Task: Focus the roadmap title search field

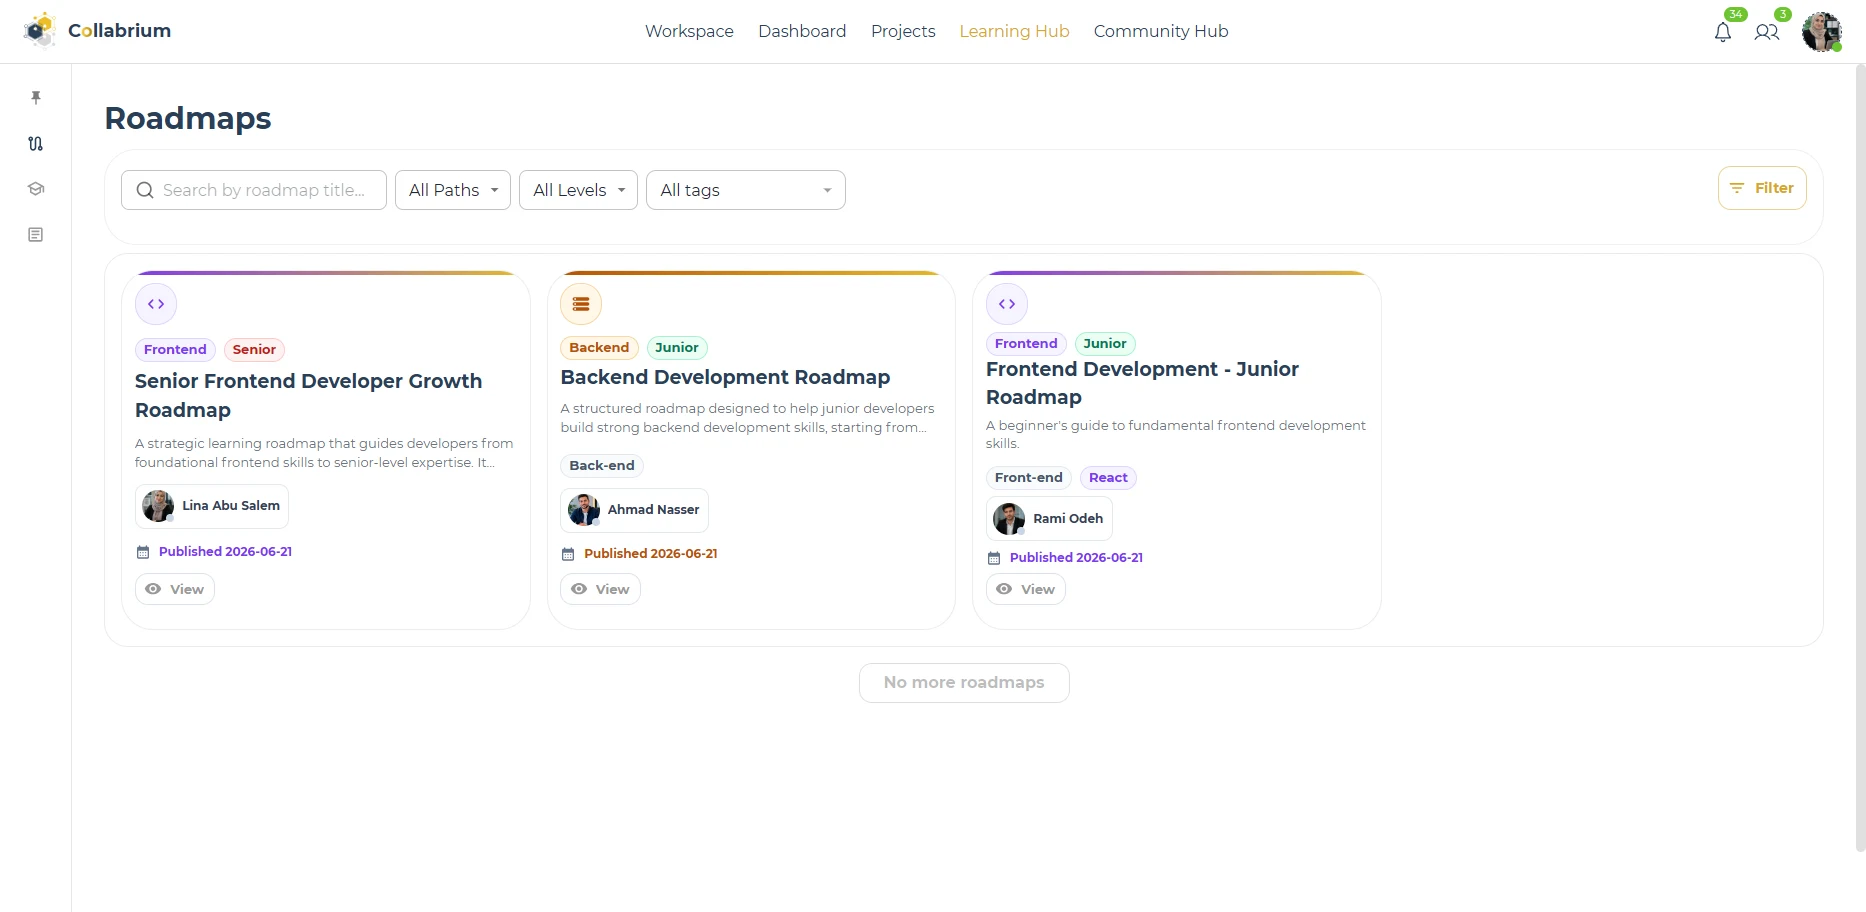Action: point(254,190)
